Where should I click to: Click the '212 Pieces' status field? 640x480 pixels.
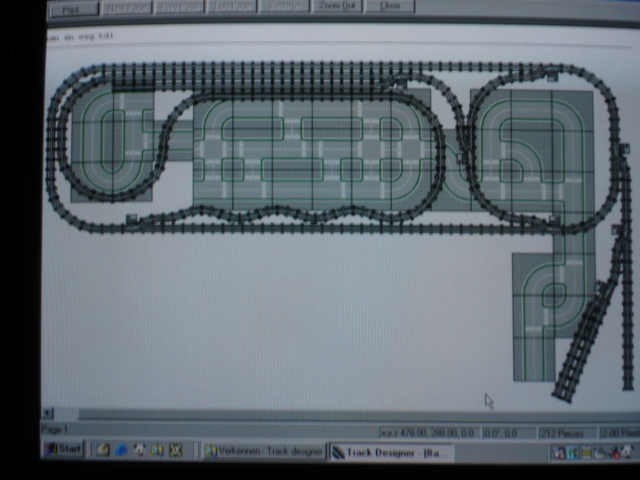567,433
